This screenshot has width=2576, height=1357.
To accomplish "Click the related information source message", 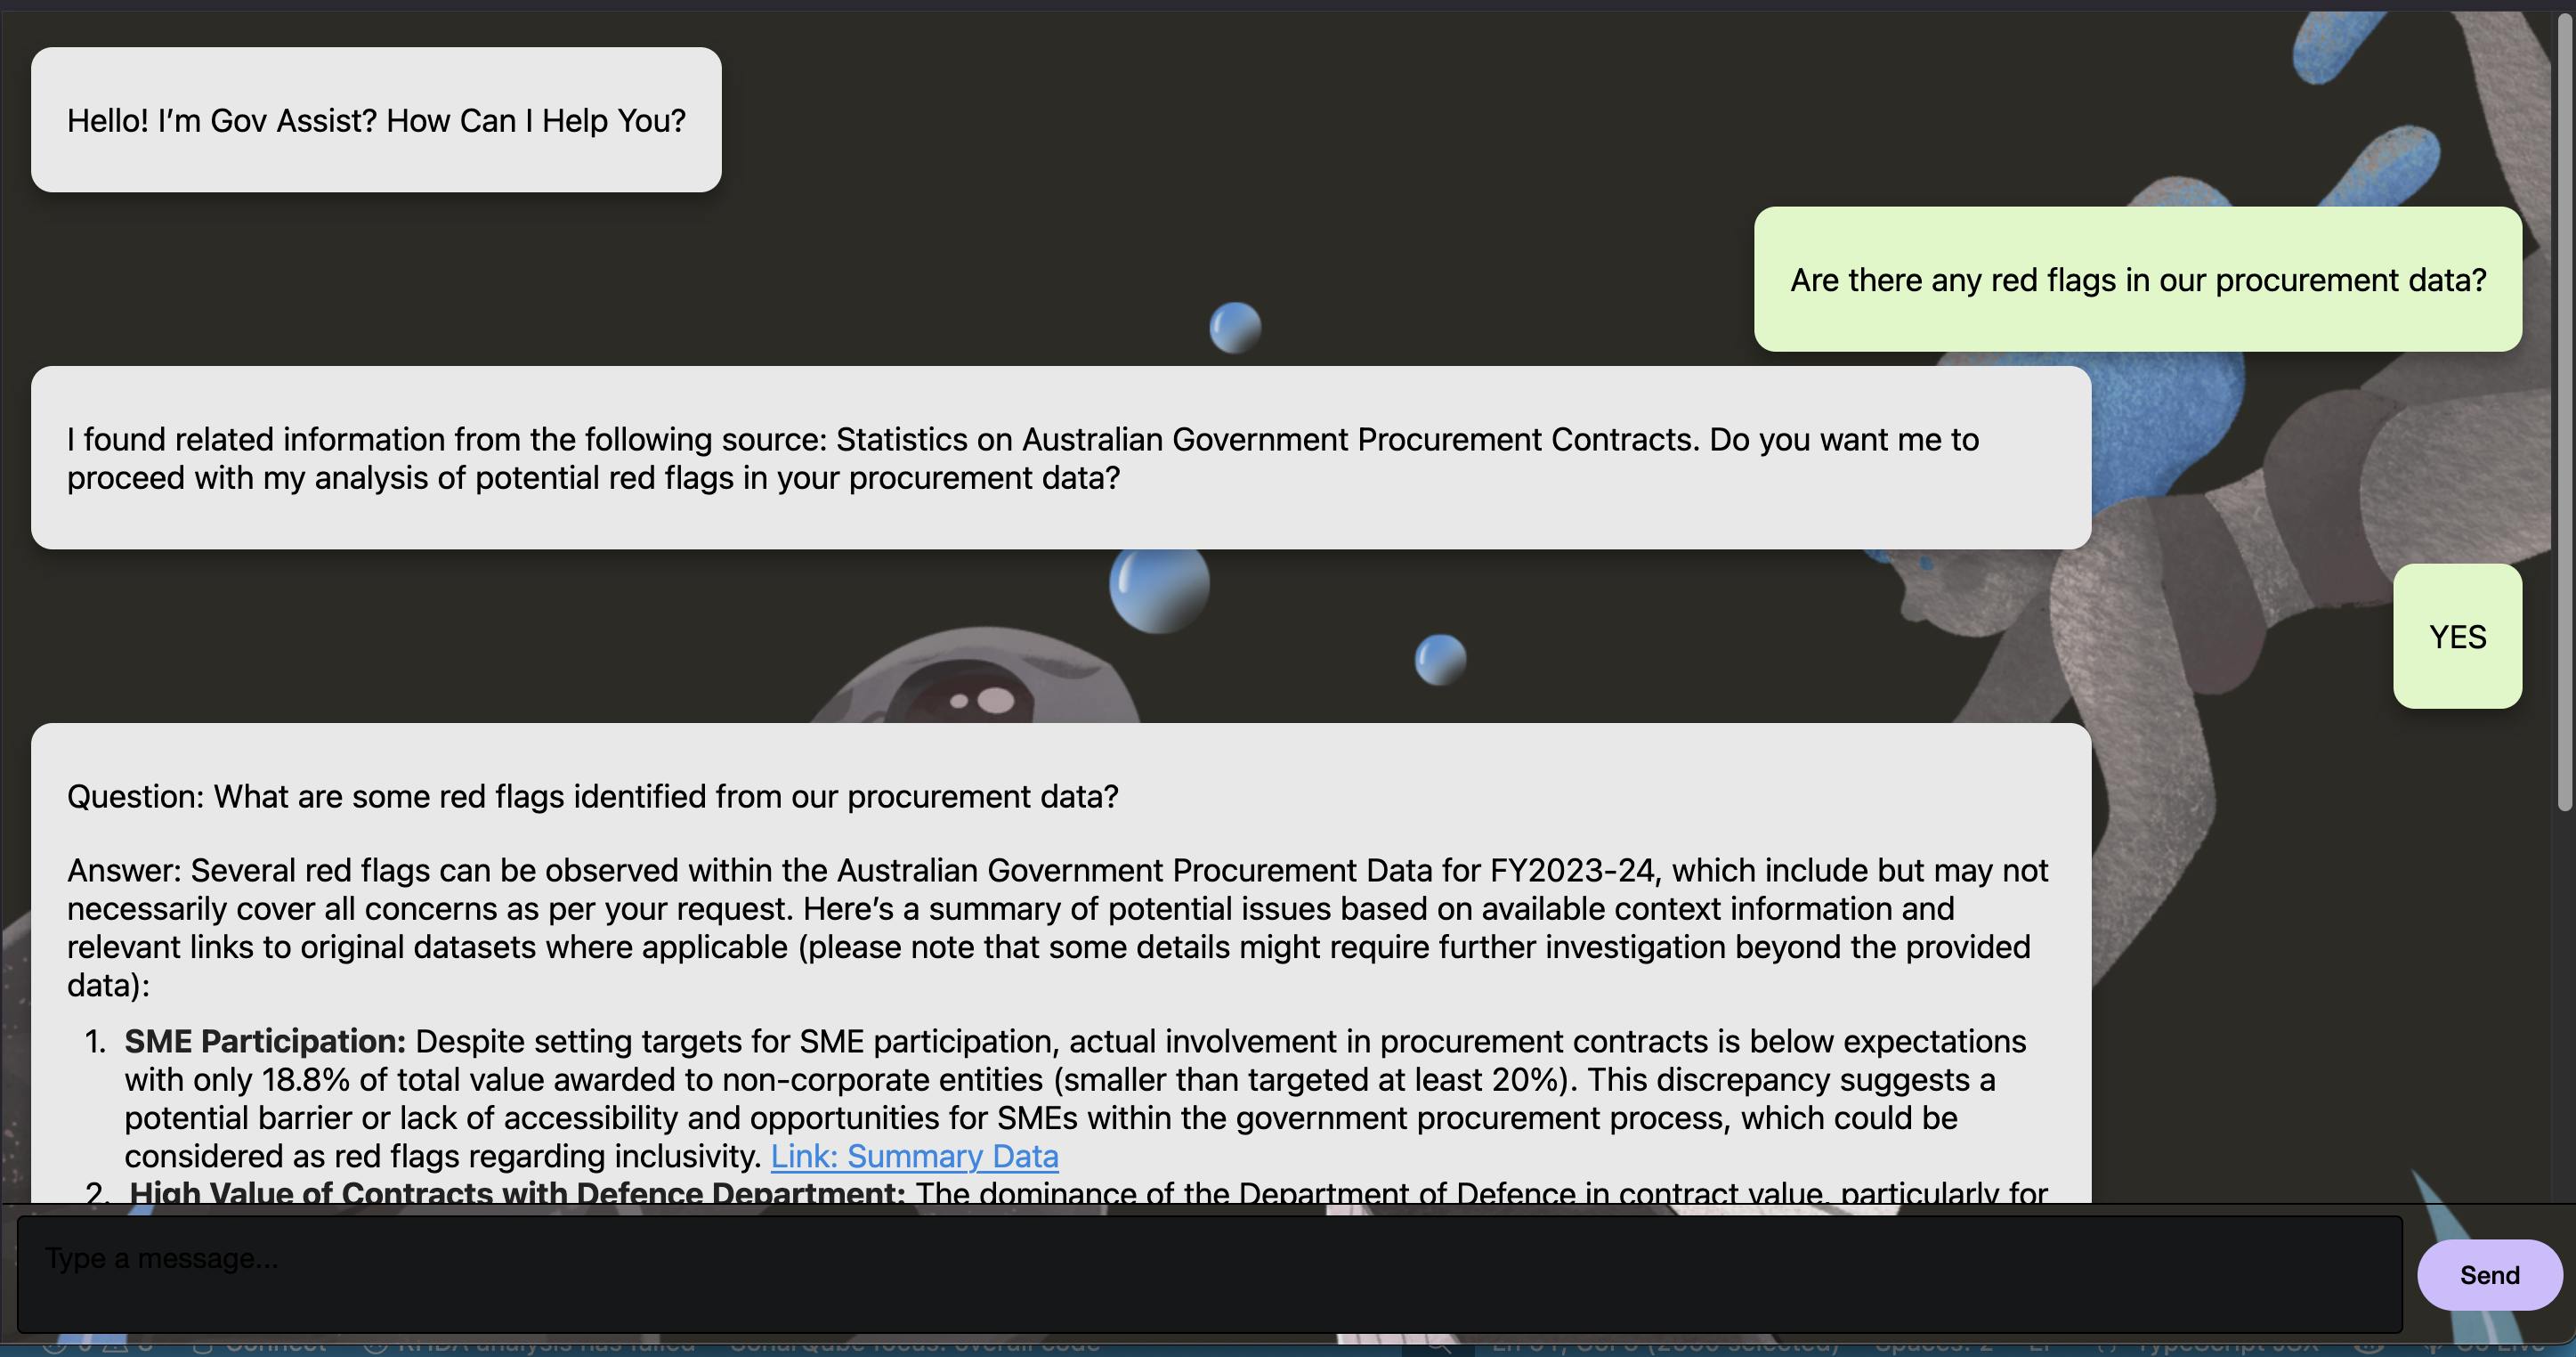I will (1060, 458).
